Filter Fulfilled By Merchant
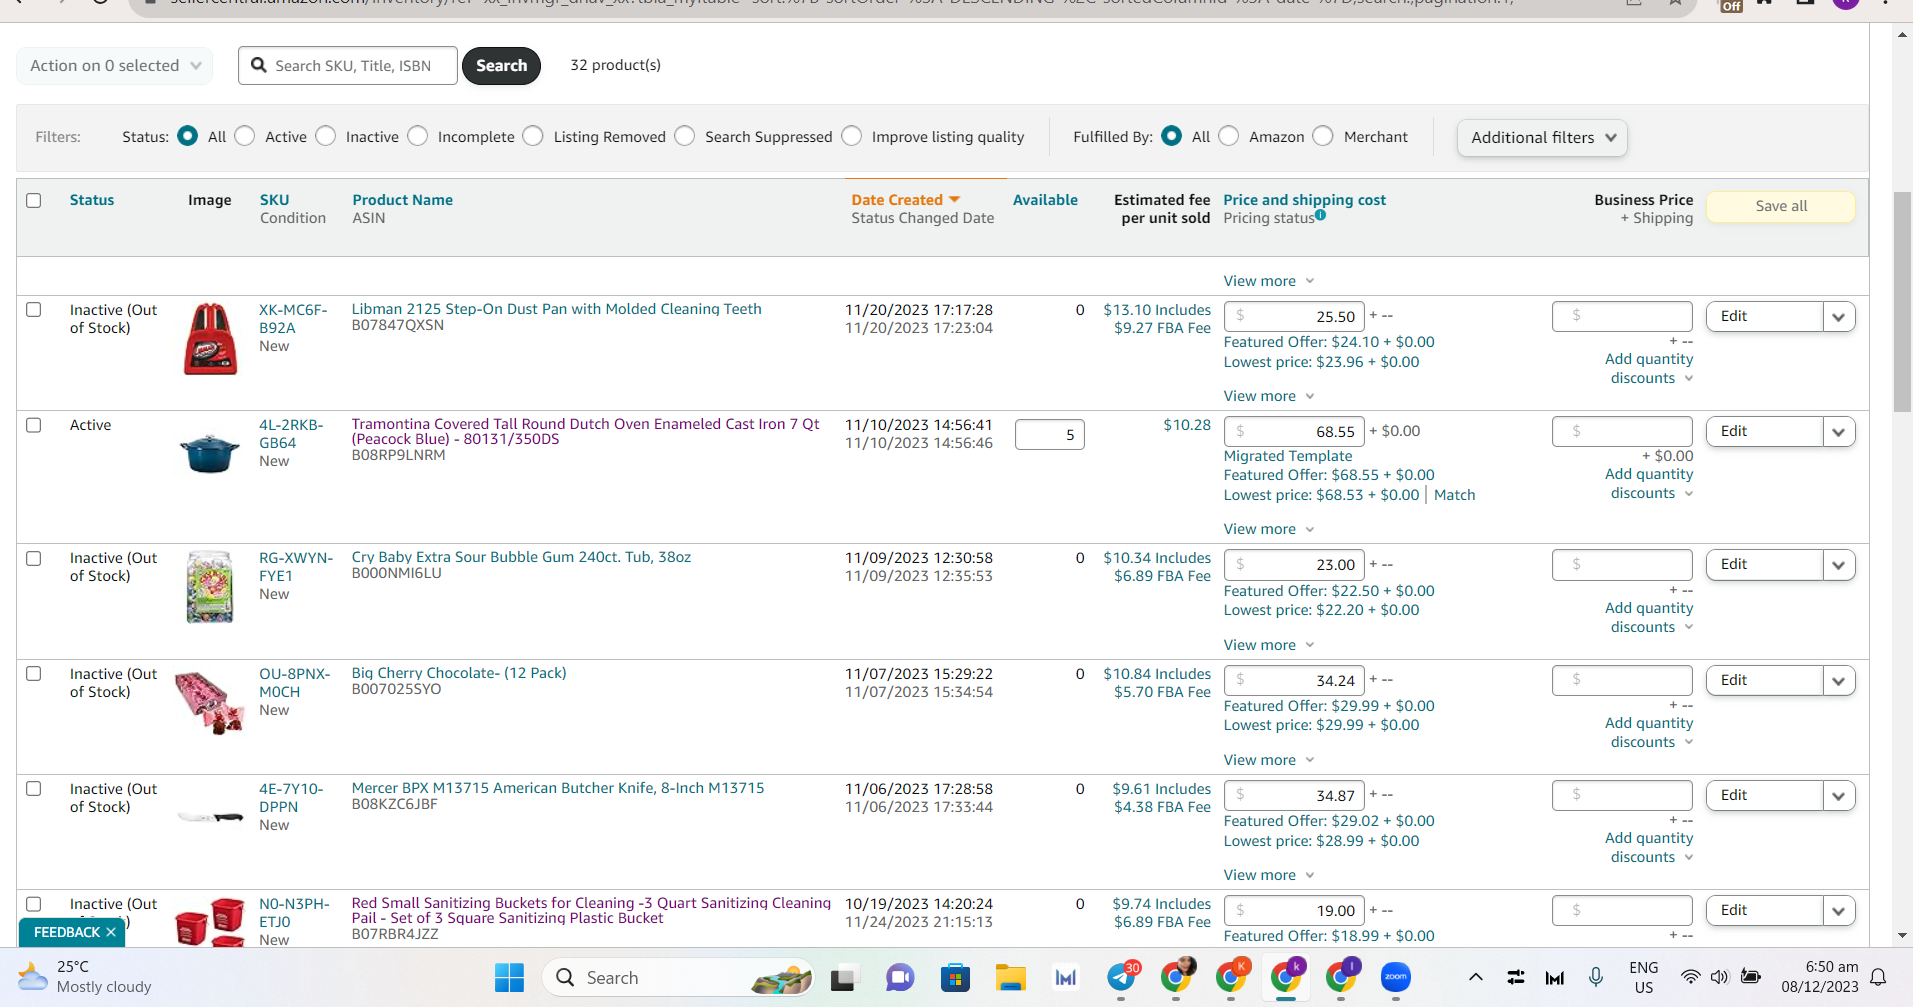Image resolution: width=1913 pixels, height=1007 pixels. [x=1323, y=136]
